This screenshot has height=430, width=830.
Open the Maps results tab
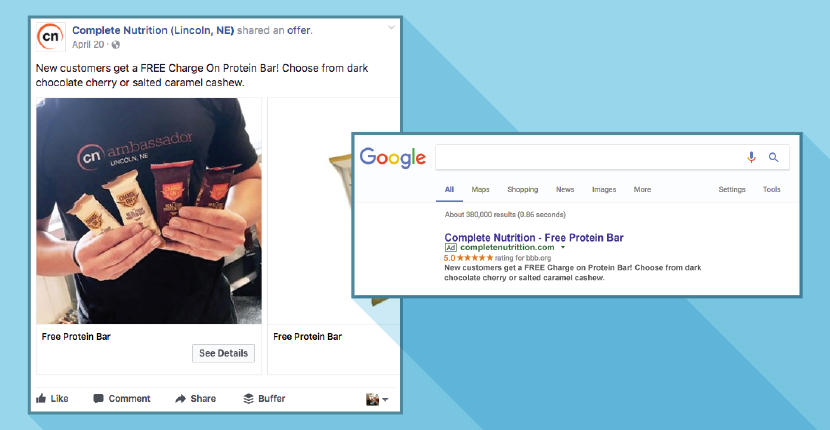(480, 190)
